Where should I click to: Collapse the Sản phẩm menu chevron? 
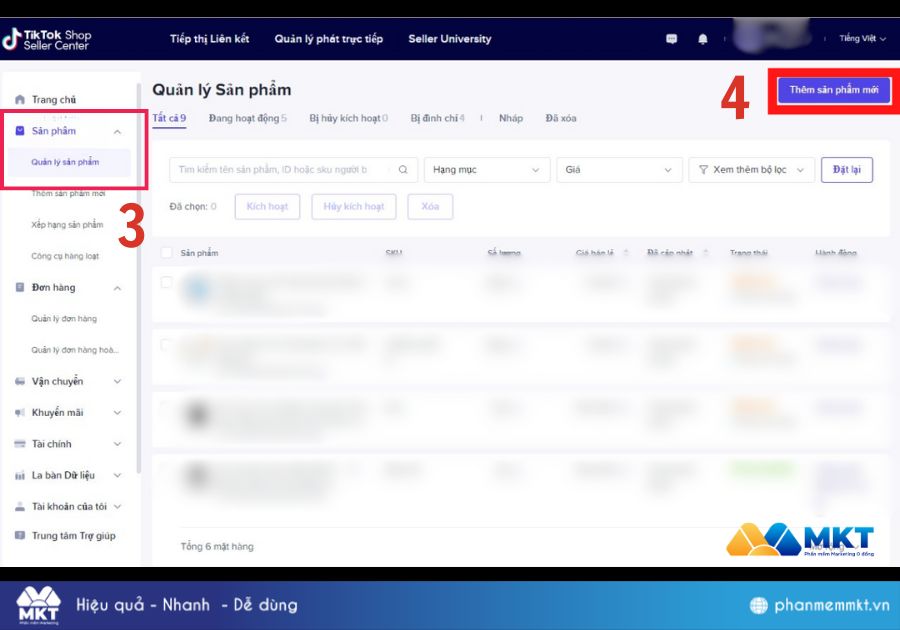tap(117, 131)
